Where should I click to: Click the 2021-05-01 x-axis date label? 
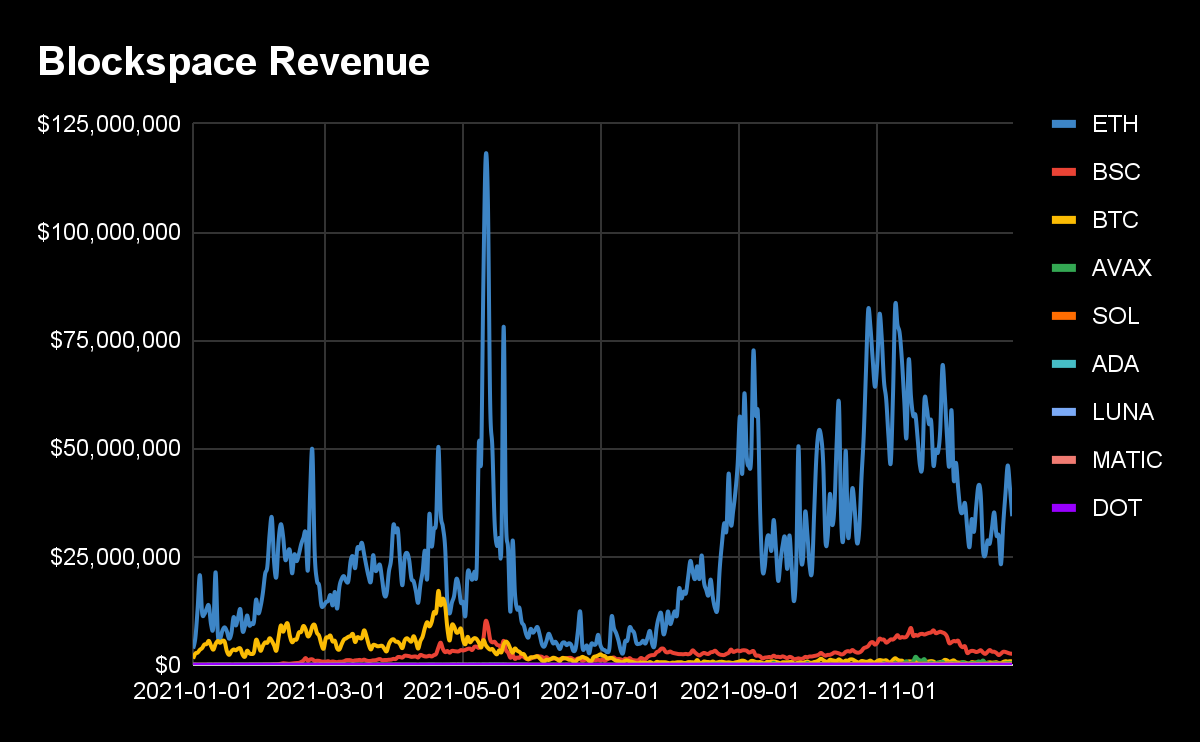click(x=463, y=691)
